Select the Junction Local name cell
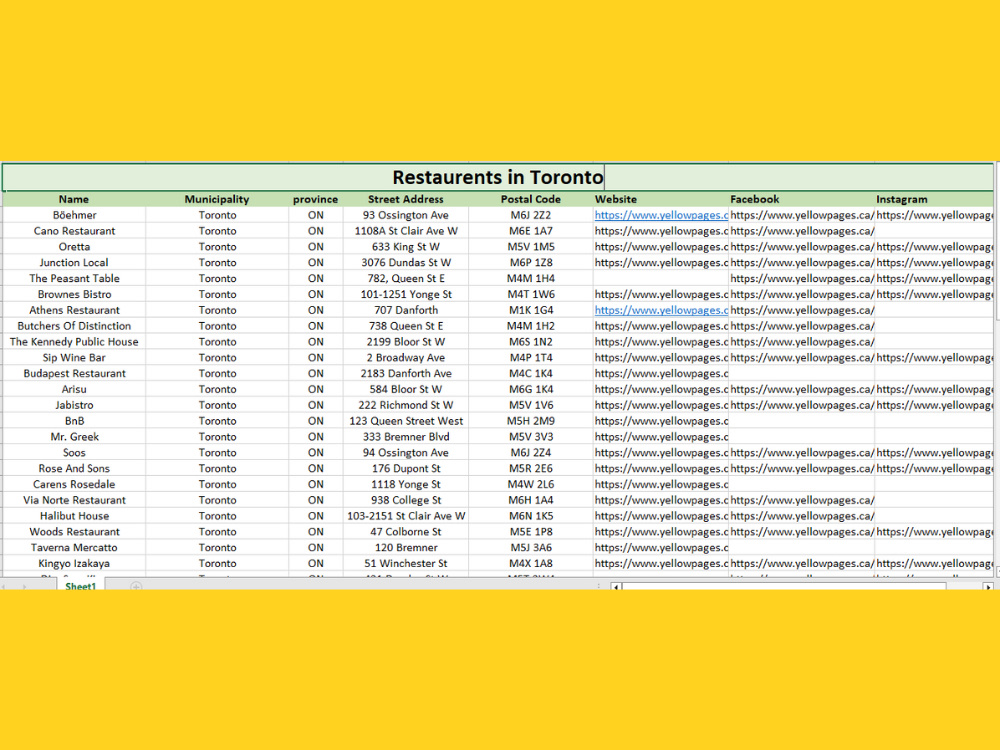1000x750 pixels. 74,263
